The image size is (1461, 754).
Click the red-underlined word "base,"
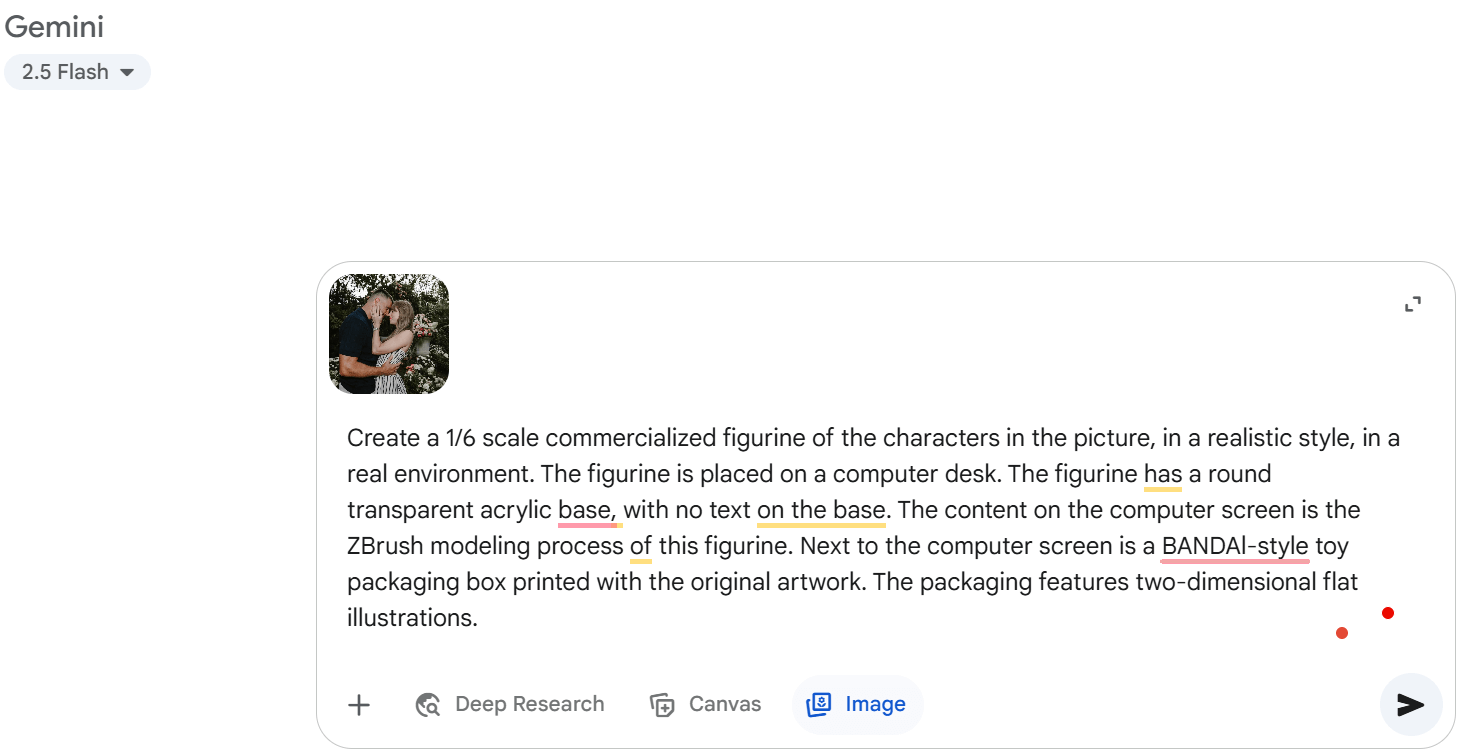click(587, 510)
